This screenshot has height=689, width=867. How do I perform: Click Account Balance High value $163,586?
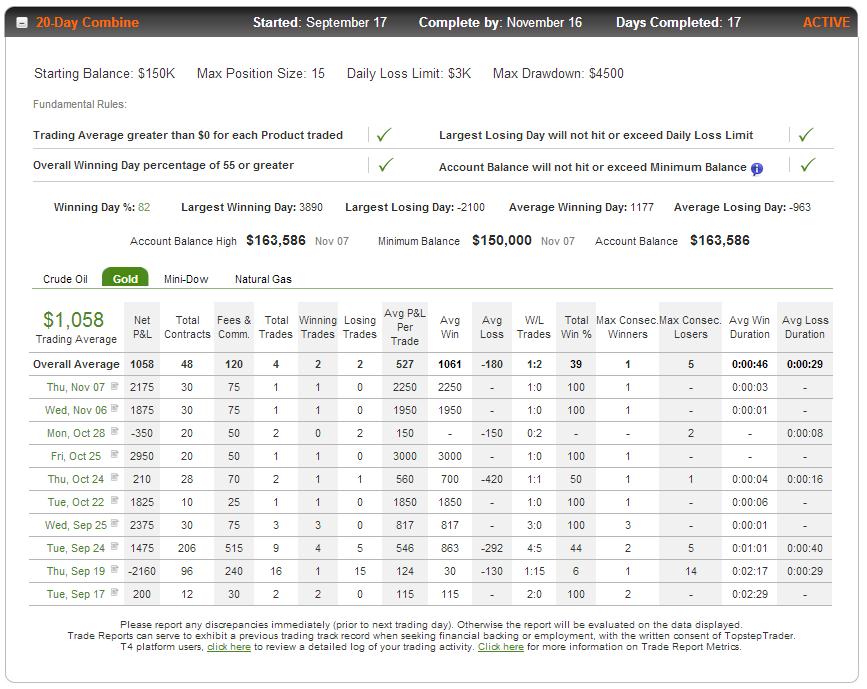[276, 241]
